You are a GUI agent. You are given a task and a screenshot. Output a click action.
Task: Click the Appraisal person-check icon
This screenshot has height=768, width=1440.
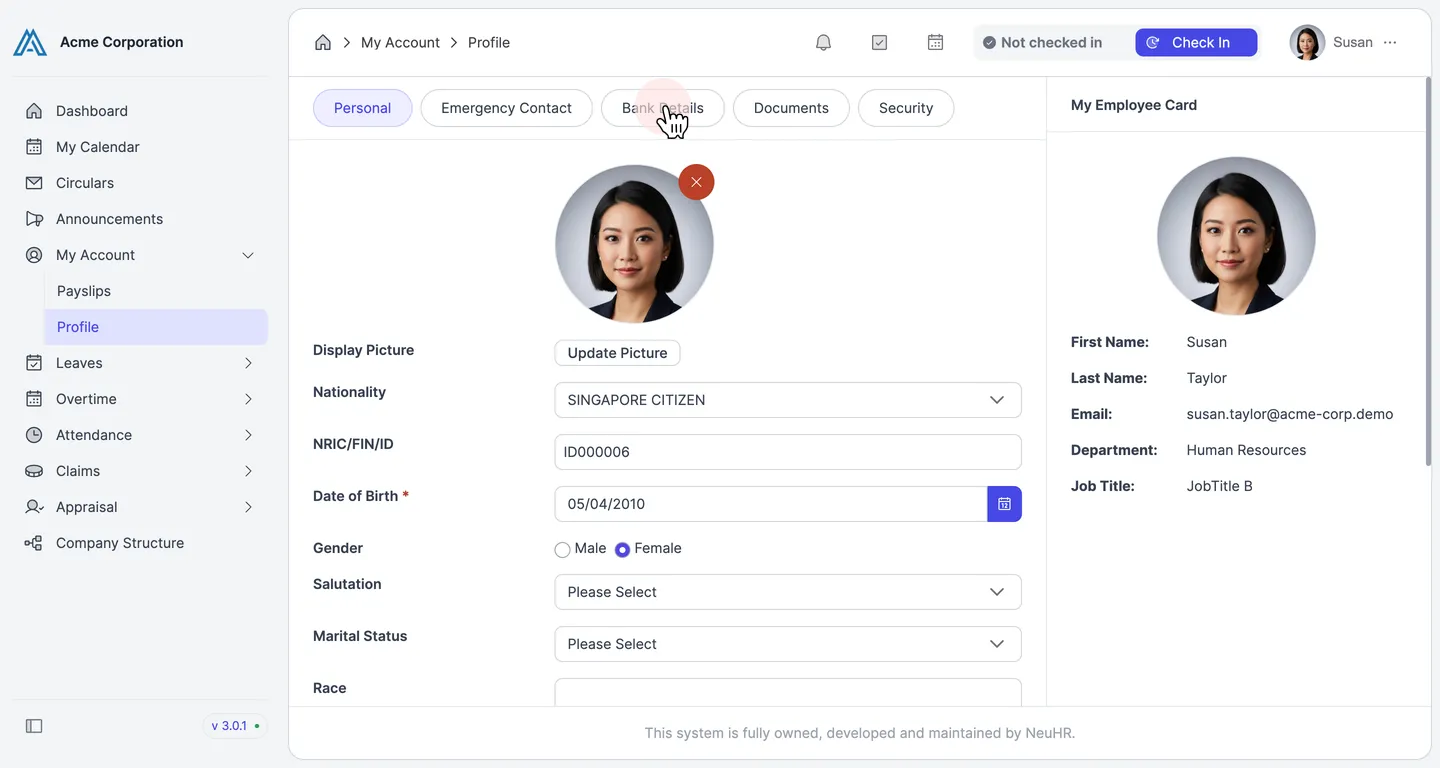click(34, 507)
